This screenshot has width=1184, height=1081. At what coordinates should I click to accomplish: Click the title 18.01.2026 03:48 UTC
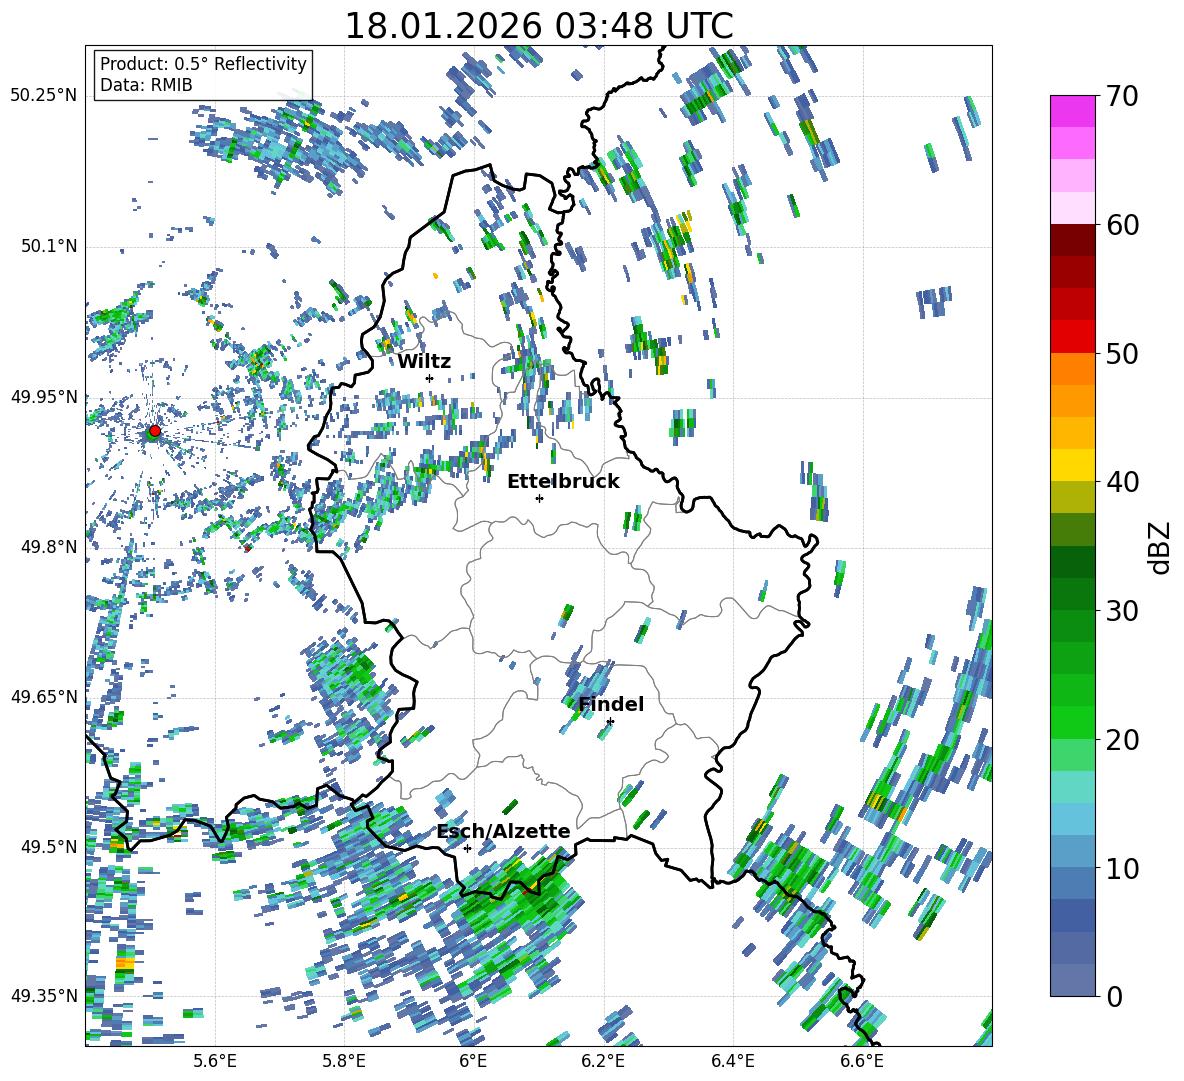point(539,26)
